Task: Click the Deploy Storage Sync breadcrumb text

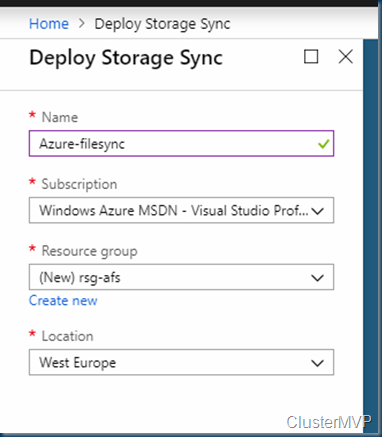Action: (162, 25)
